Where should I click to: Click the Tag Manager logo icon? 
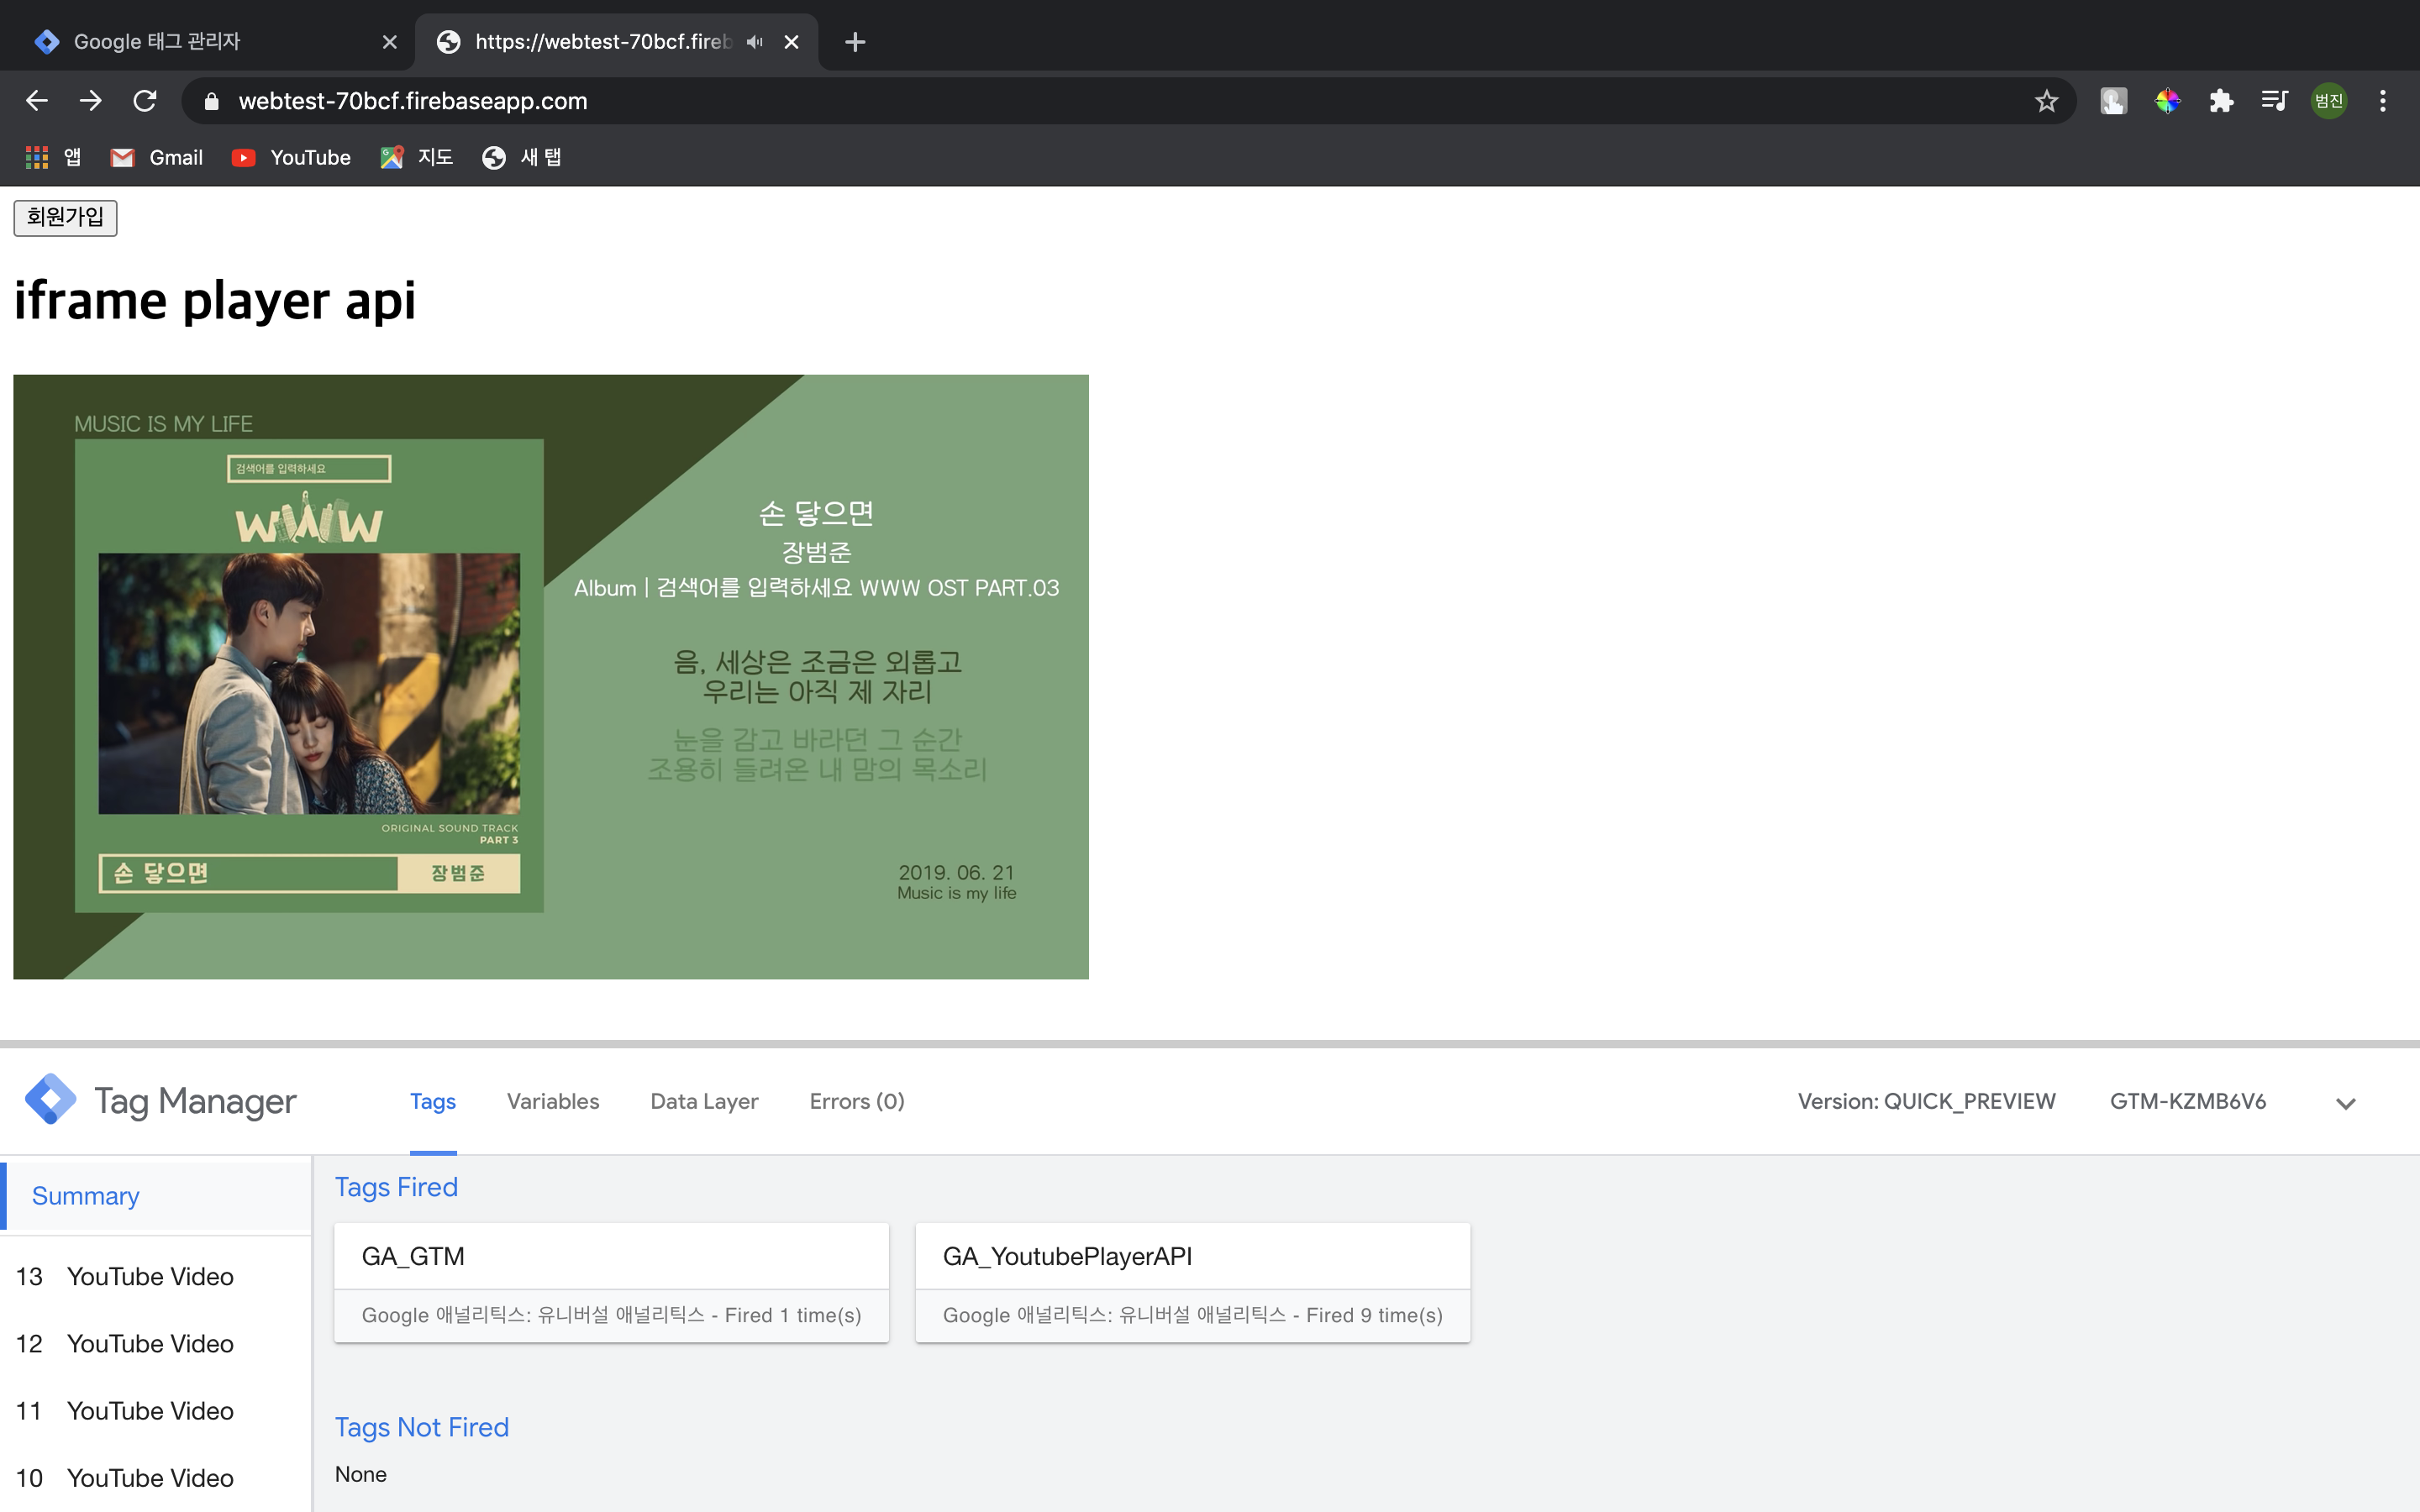tap(50, 1100)
